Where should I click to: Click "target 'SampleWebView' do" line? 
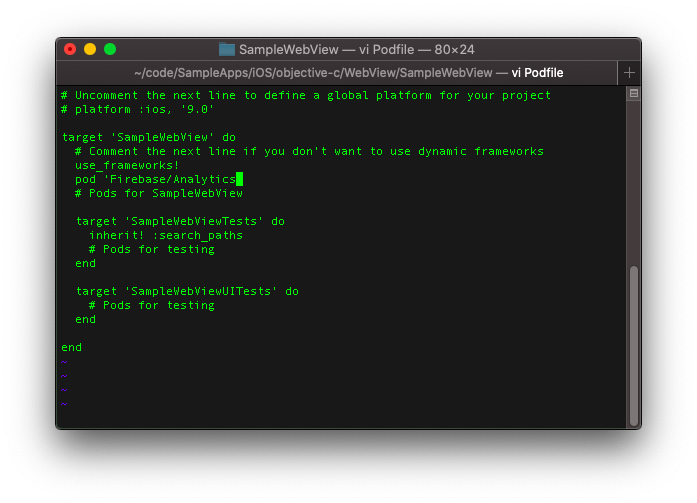click(148, 137)
